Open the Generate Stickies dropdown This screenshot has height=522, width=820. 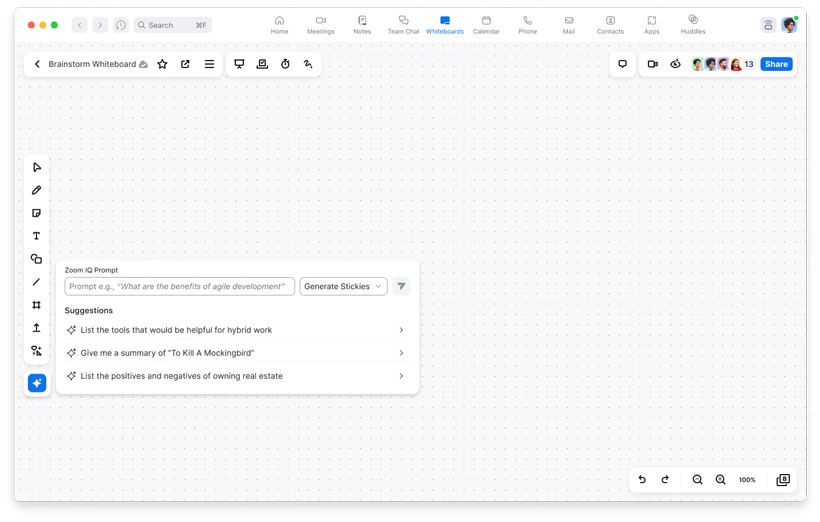343,286
